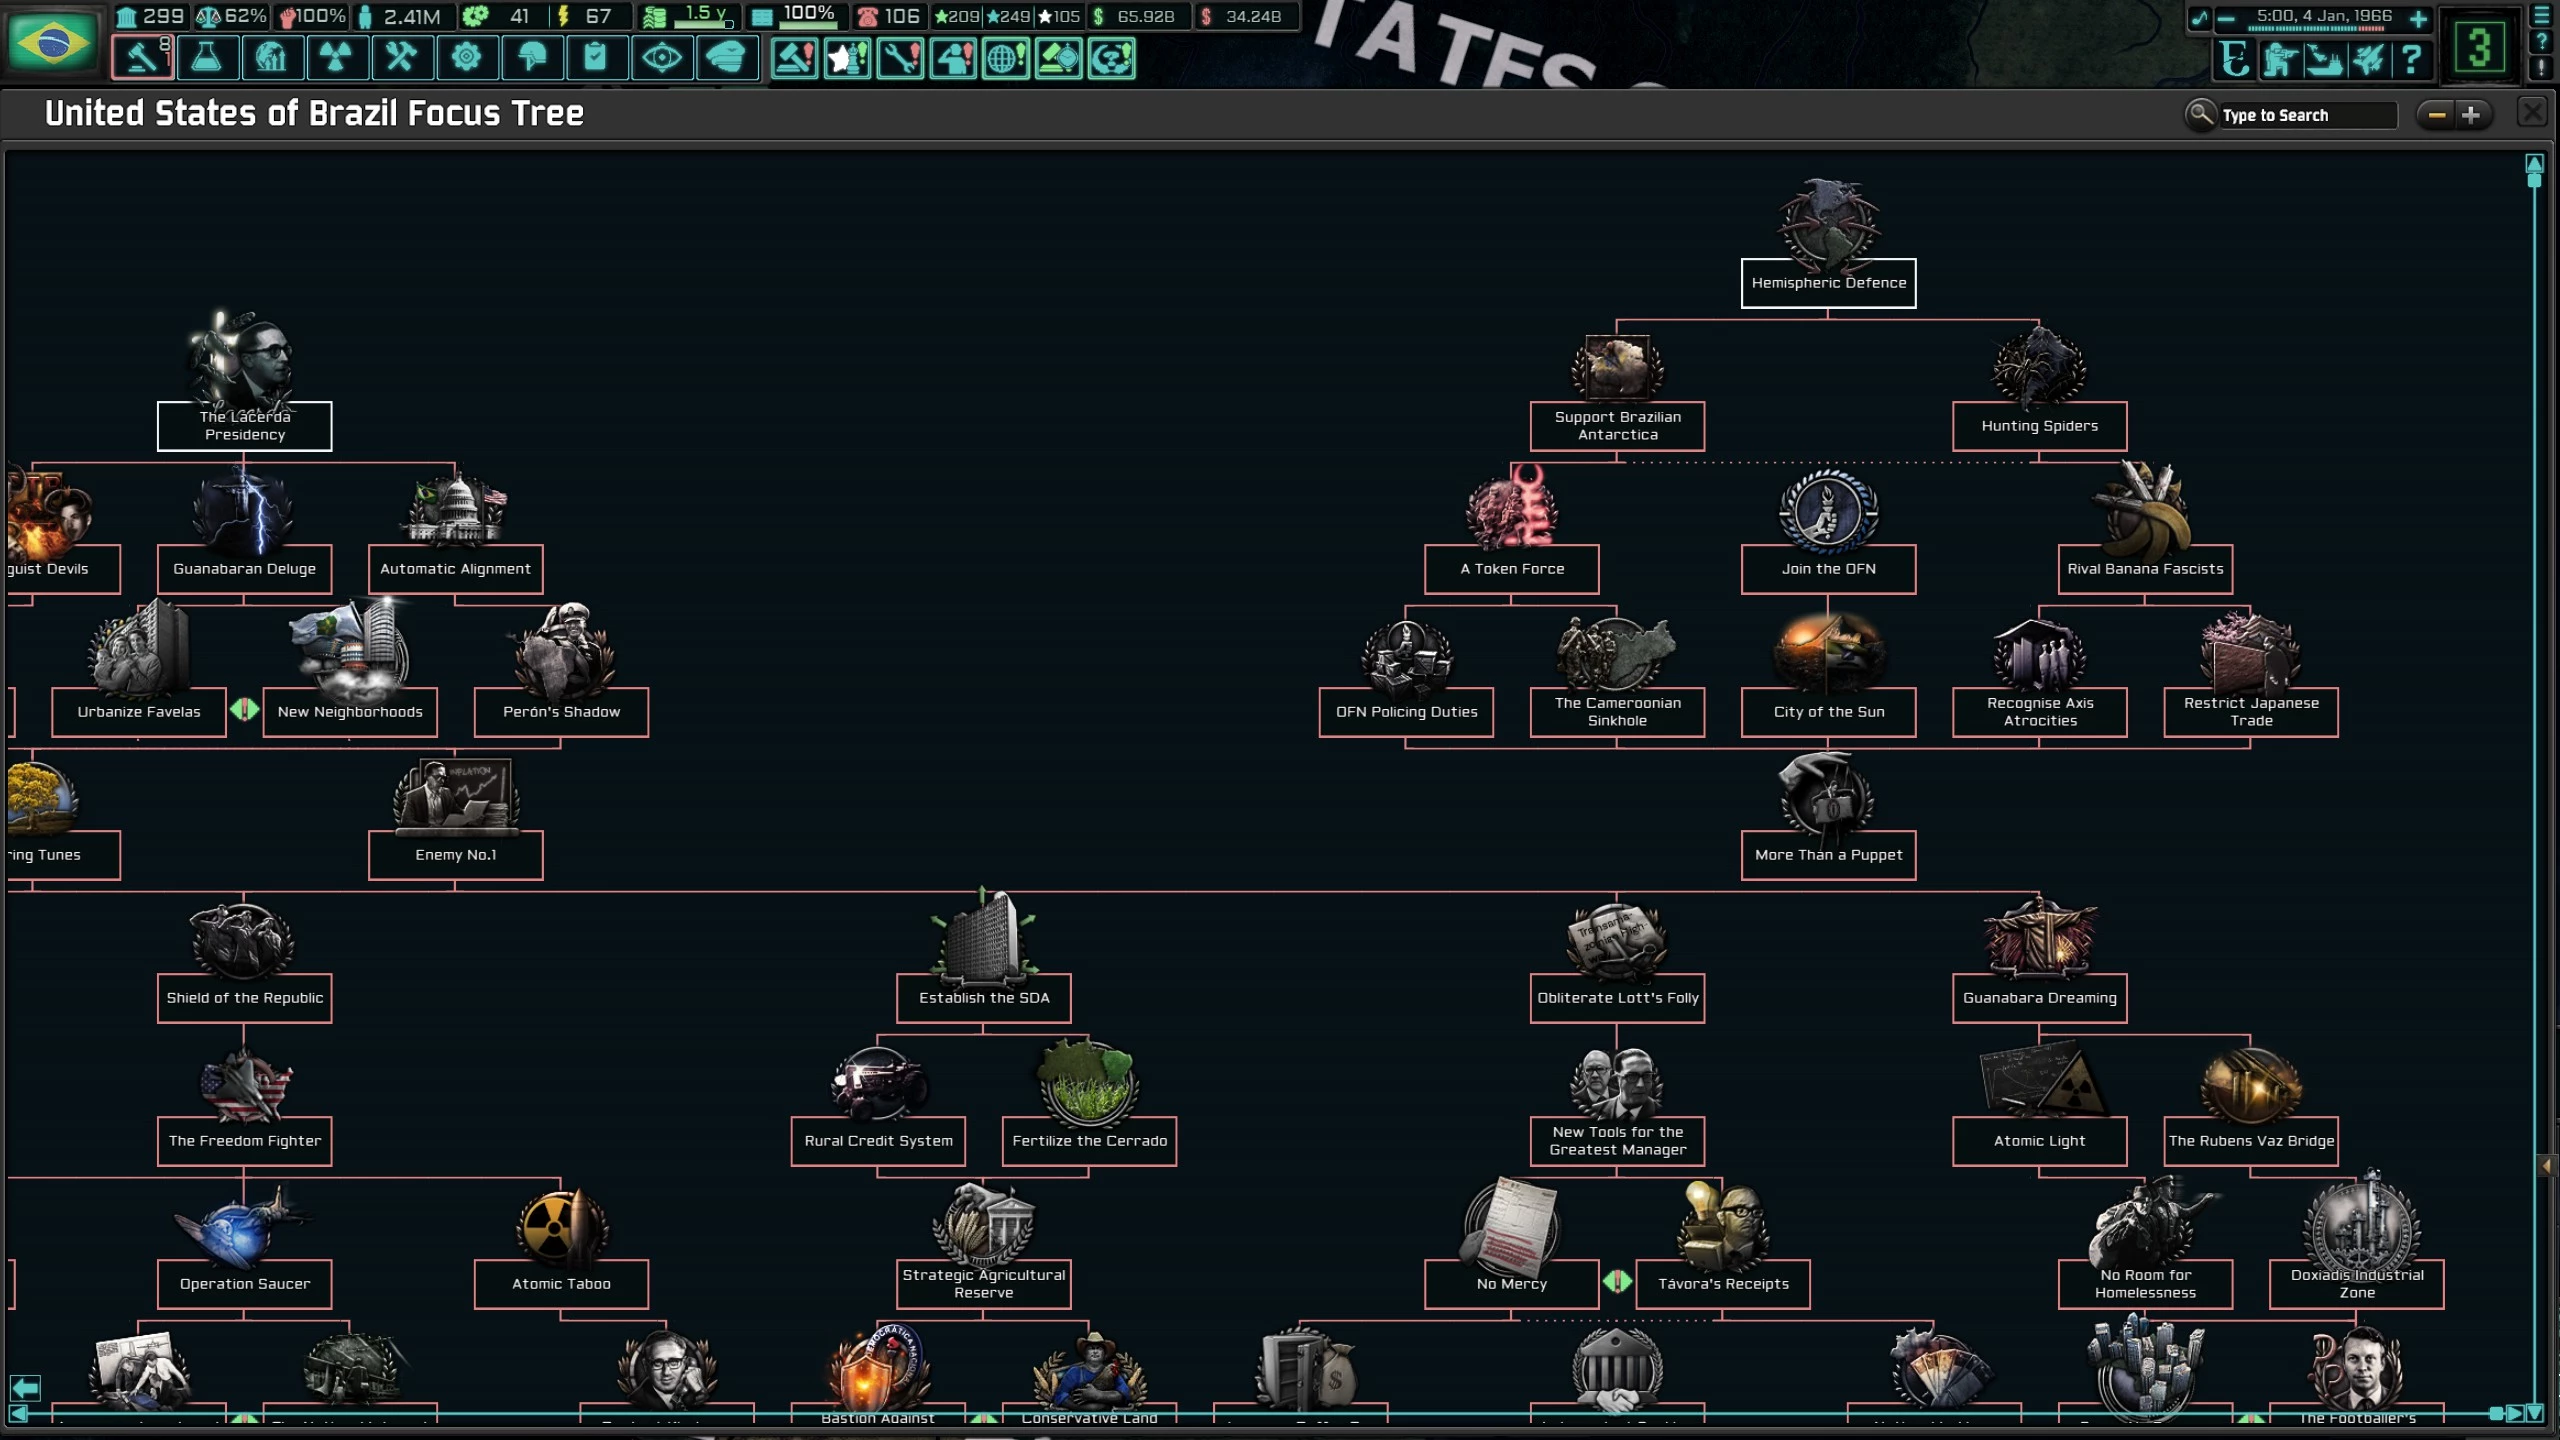
Task: Open the officer corps cap tab
Action: click(x=726, y=58)
